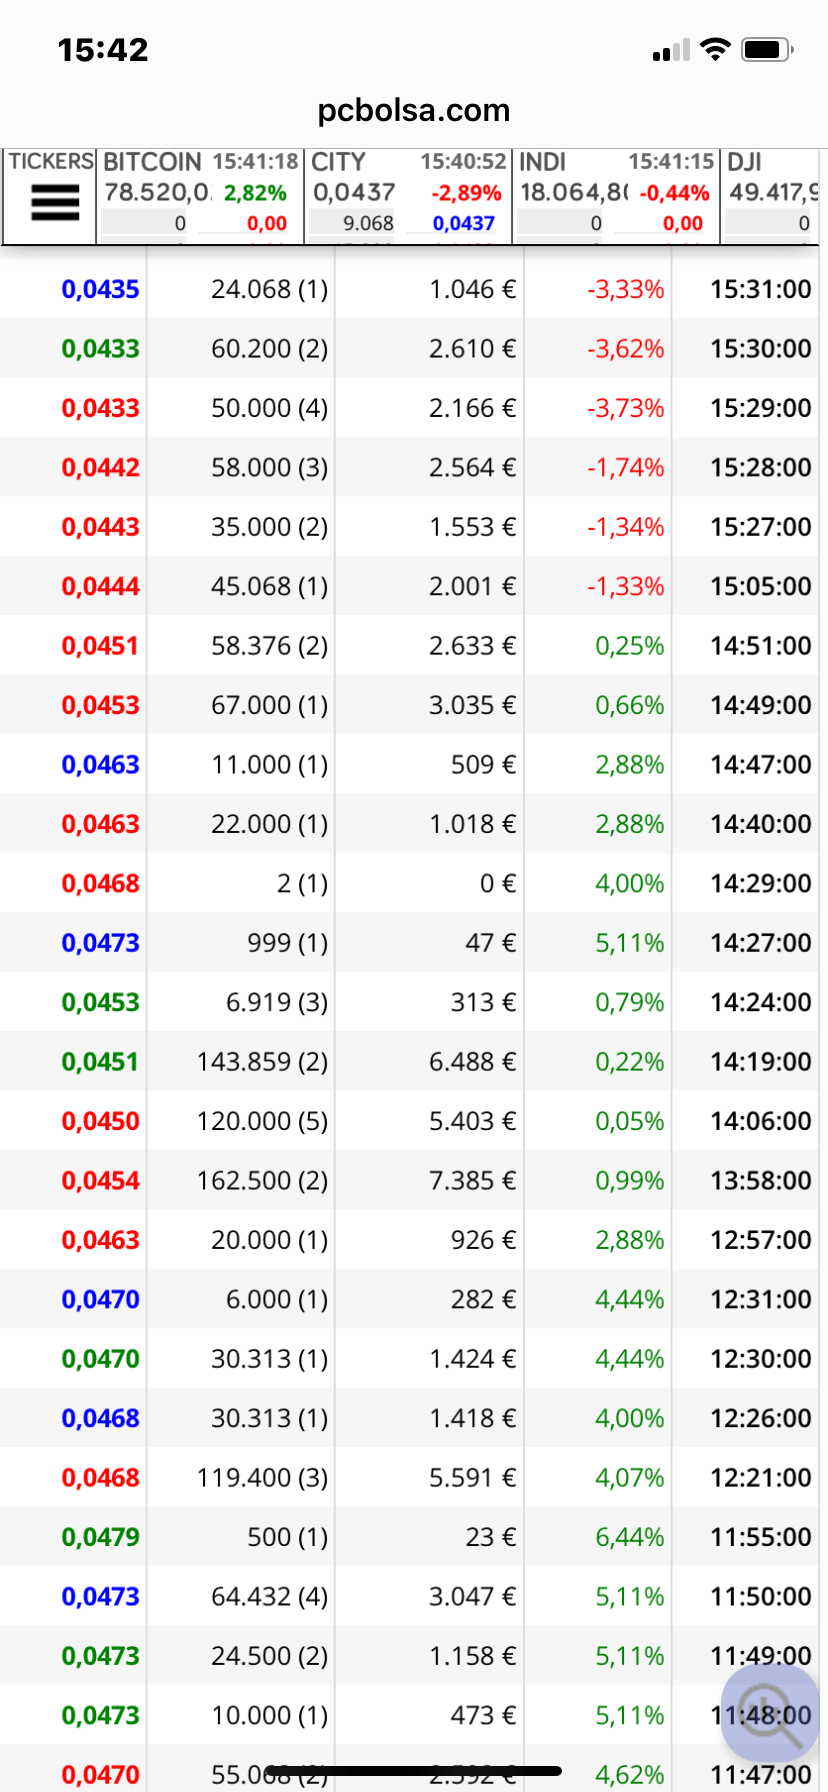Select time 15:30:00
The image size is (828, 1792).
[x=761, y=349]
